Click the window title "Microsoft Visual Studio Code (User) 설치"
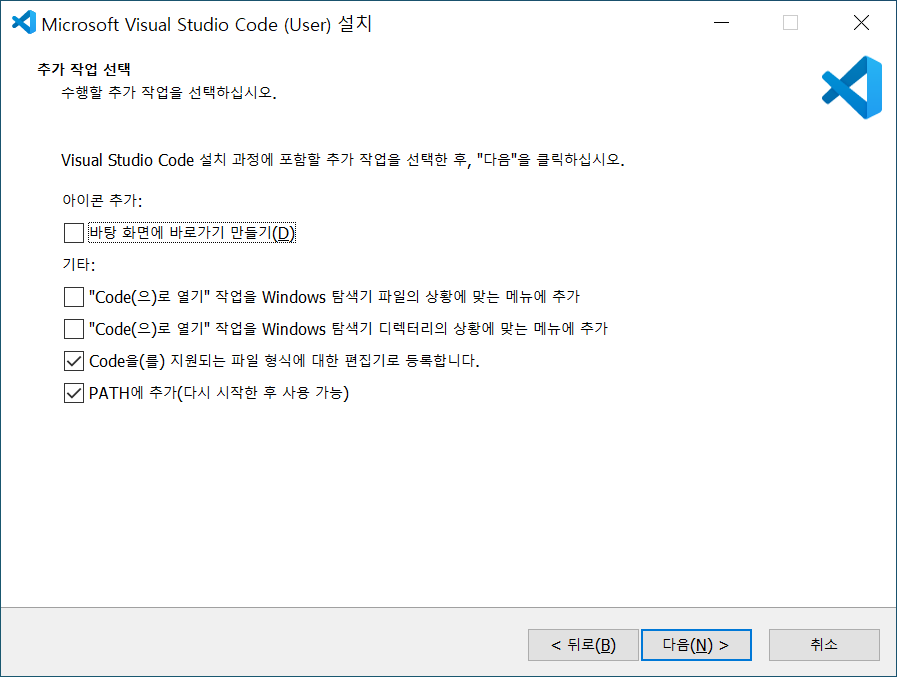Screen dimensions: 897x677 pos(207,24)
